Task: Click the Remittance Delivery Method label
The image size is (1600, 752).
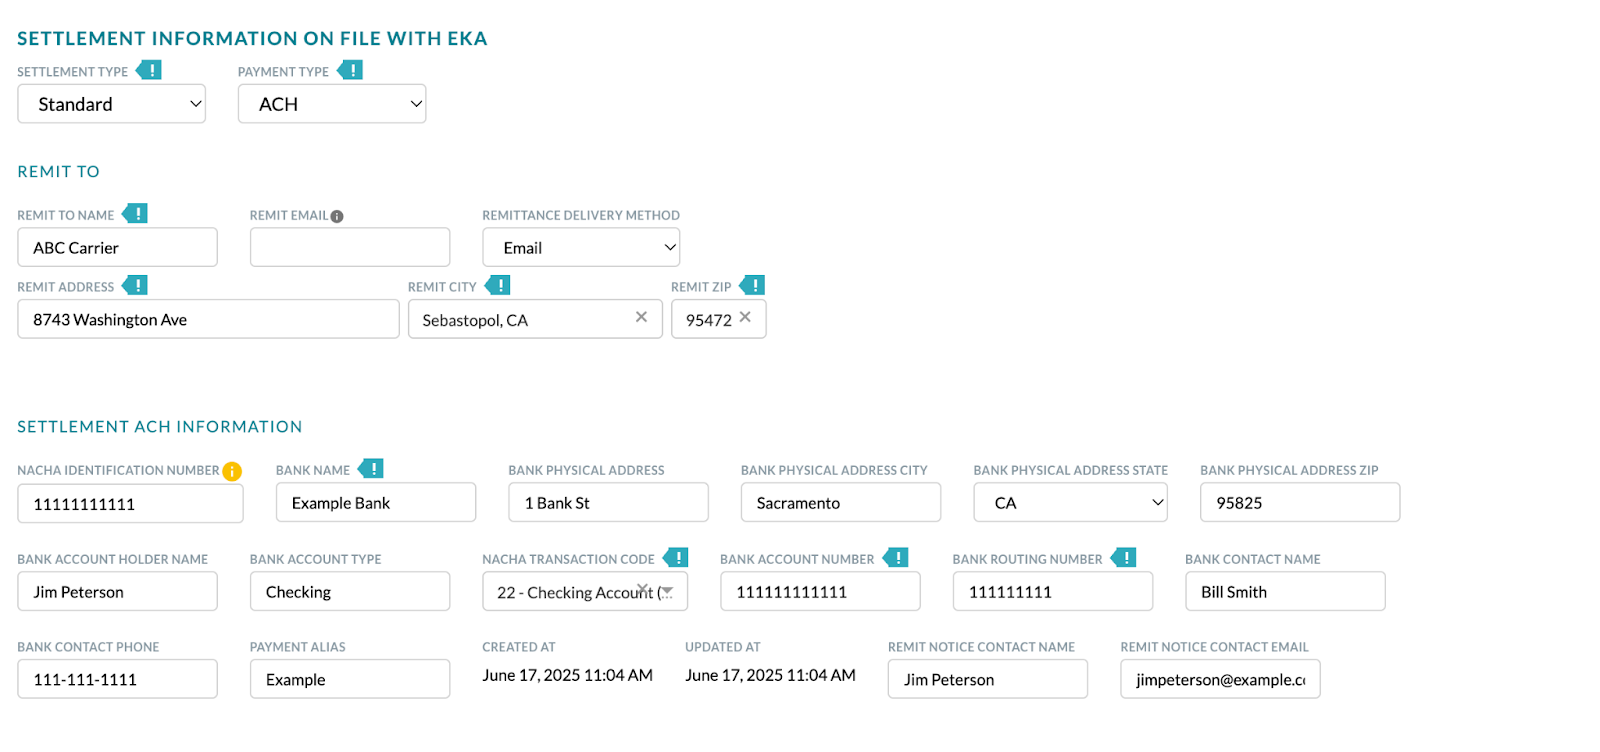Action: click(x=581, y=215)
